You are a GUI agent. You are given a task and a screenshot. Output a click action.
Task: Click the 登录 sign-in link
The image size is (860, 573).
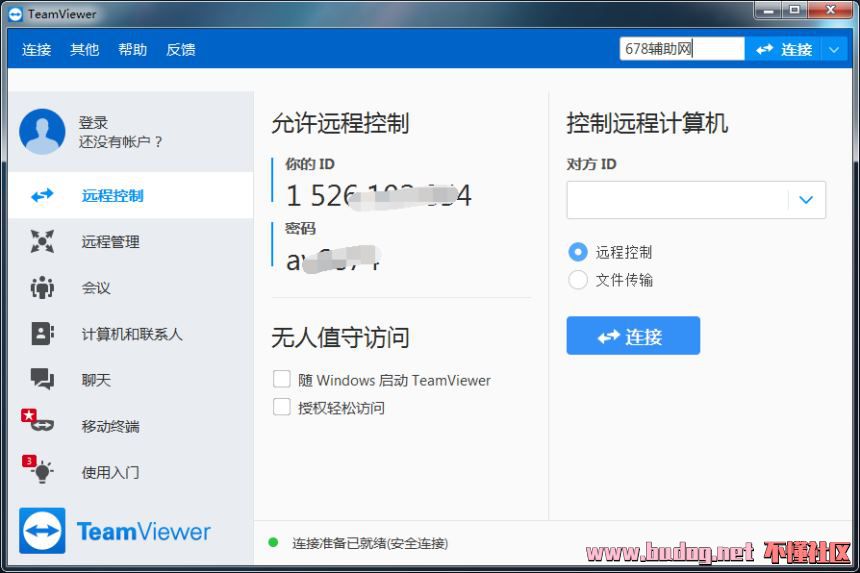tap(93, 123)
